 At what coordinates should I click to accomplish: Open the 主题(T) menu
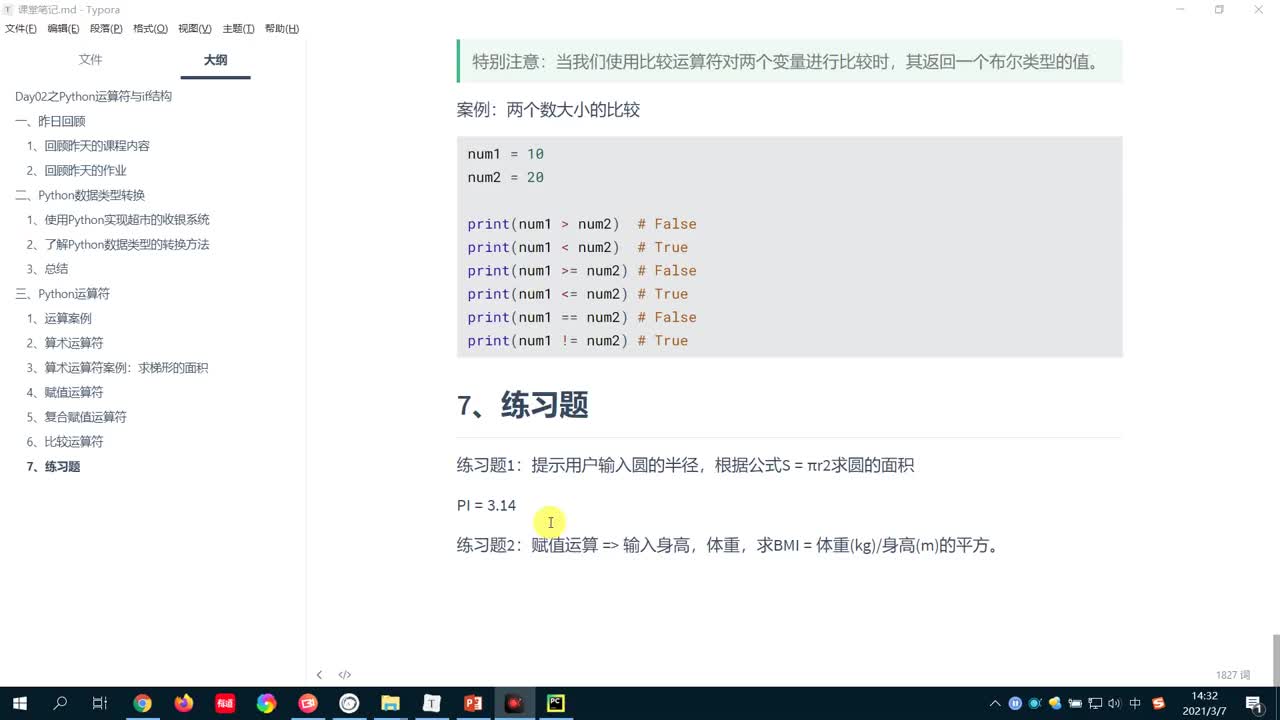pyautogui.click(x=238, y=29)
